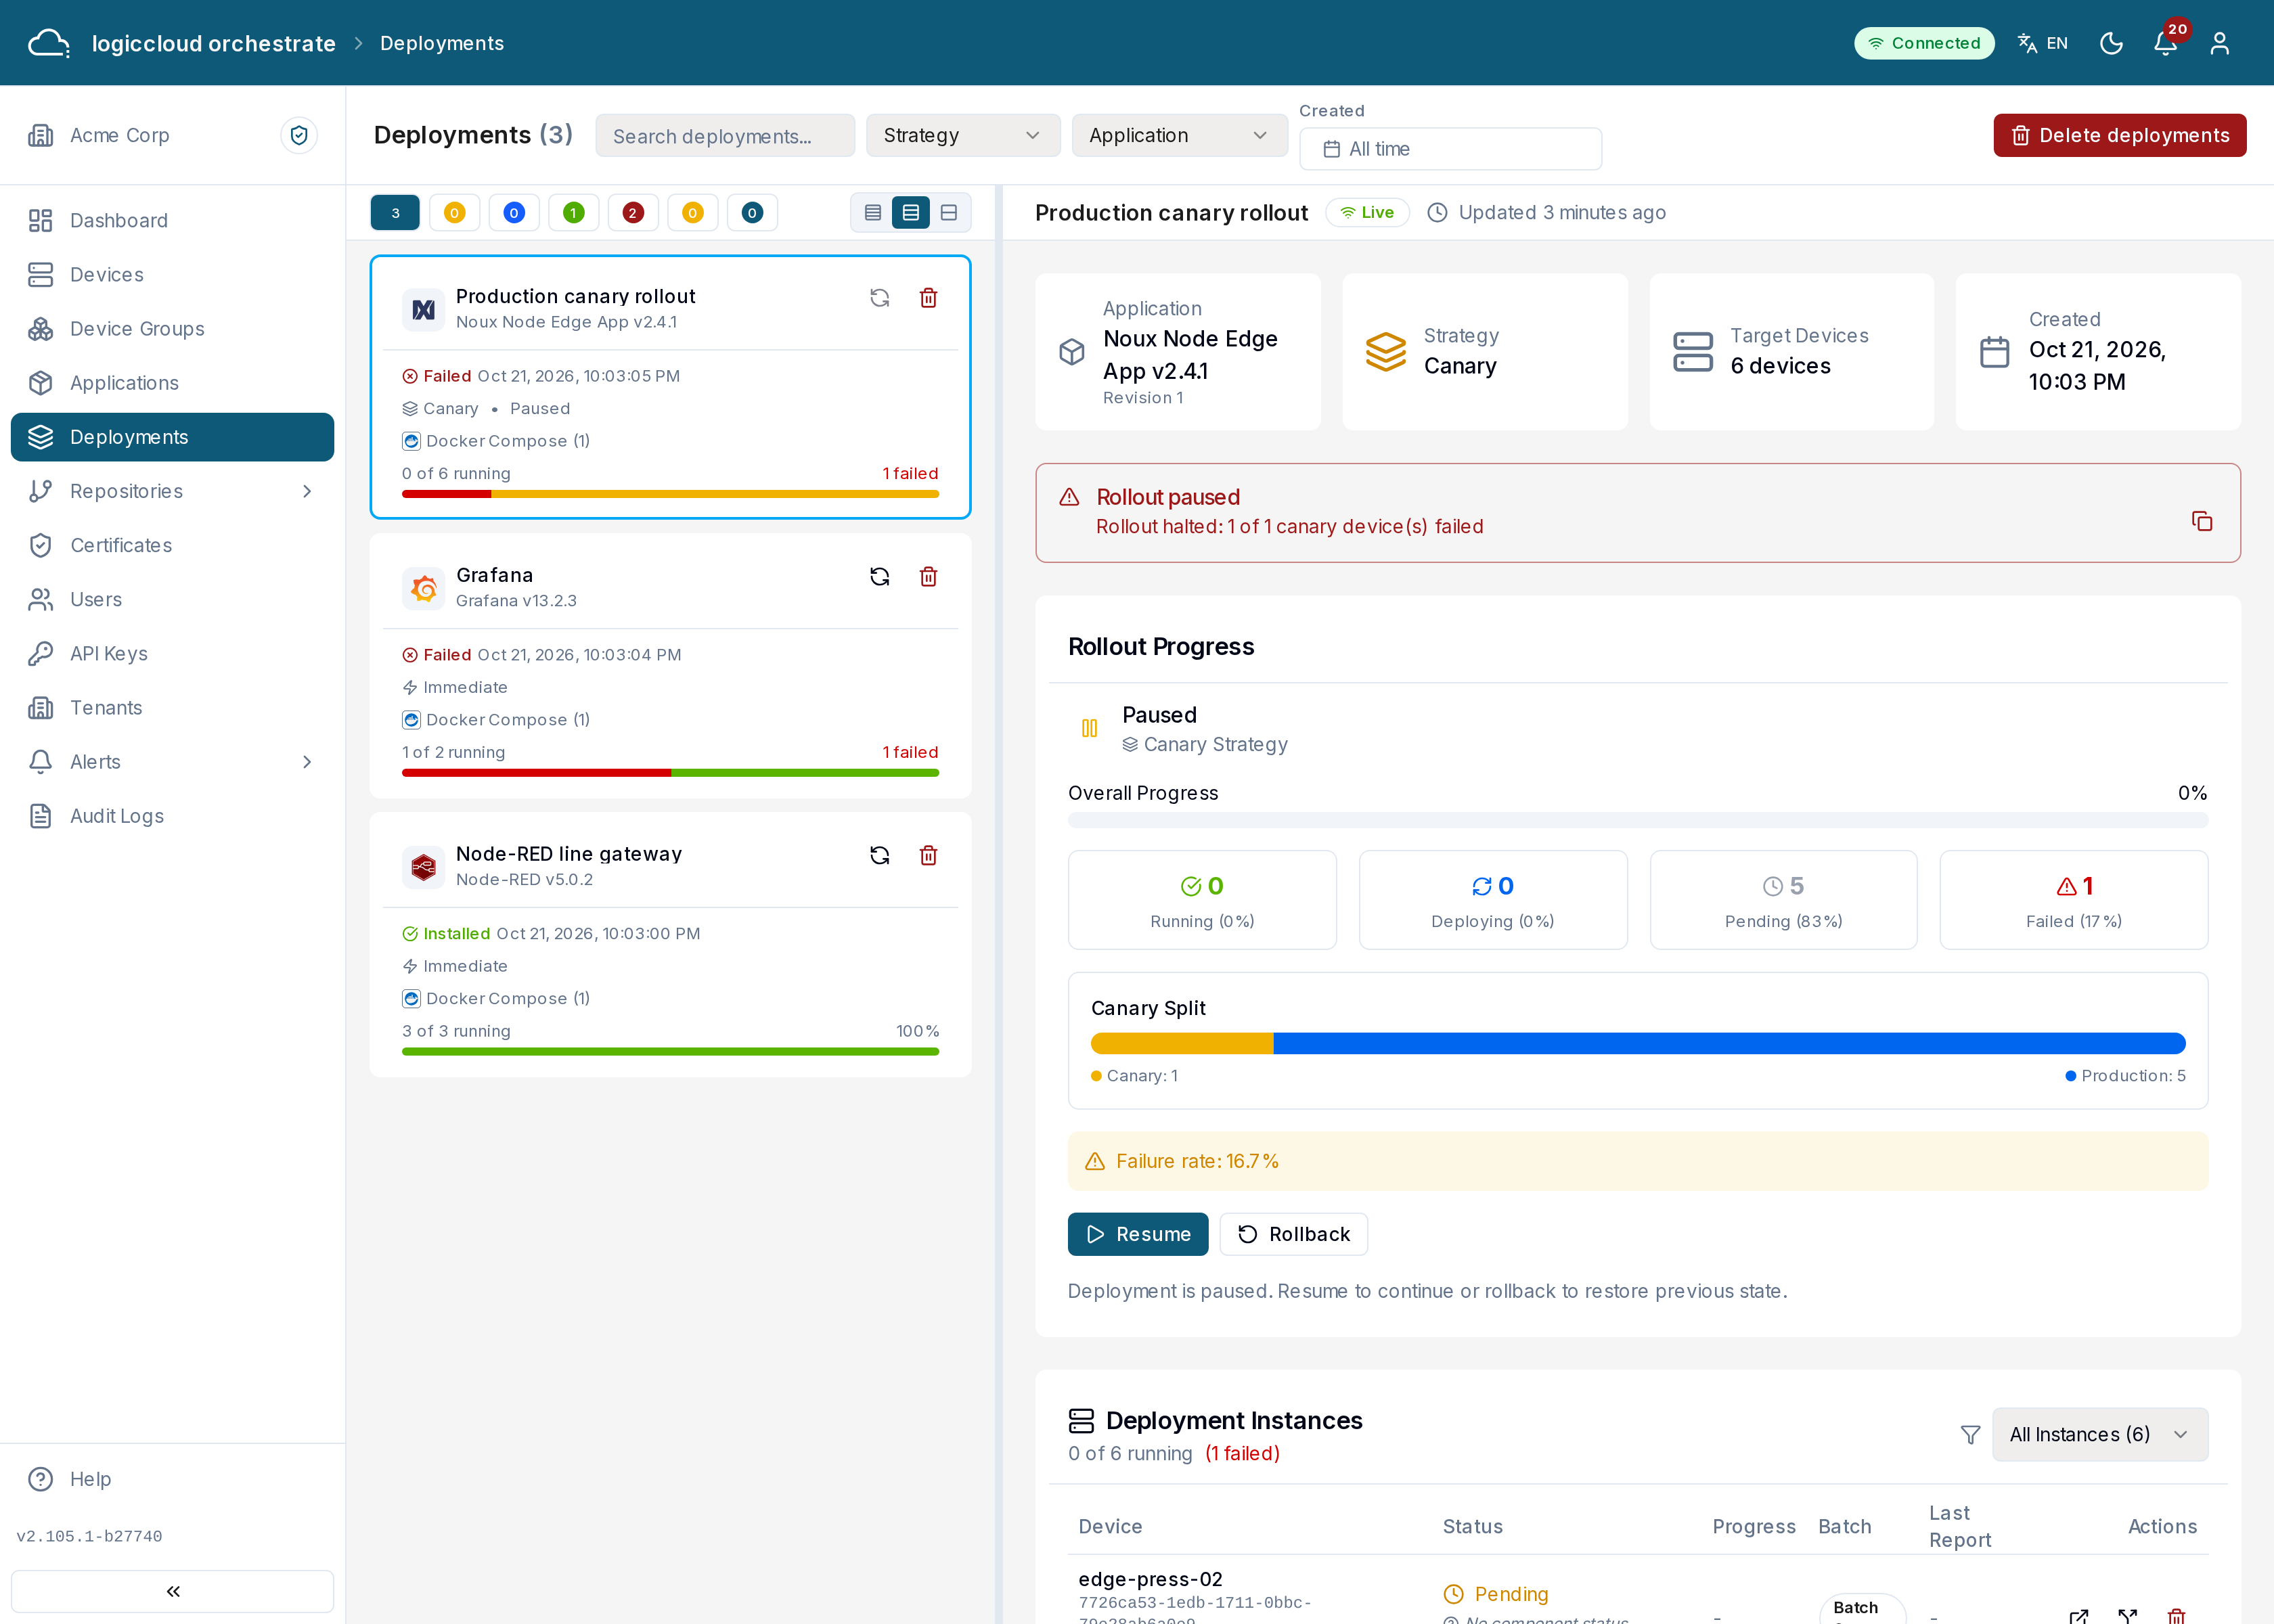This screenshot has height=1624, width=2274.
Task: Open Help in sidebar
Action: [172, 1479]
